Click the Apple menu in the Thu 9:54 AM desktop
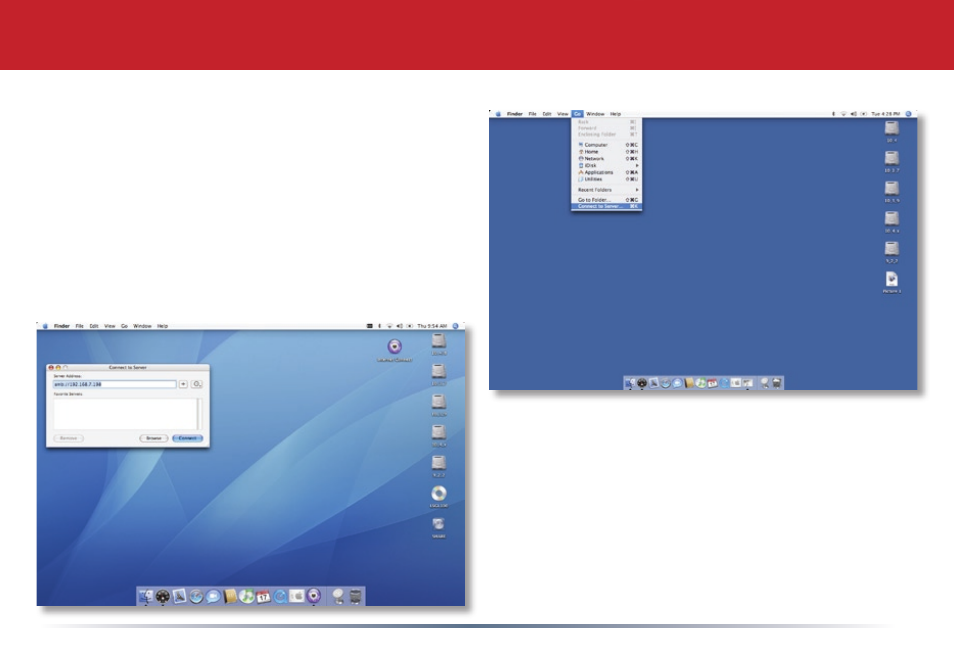Viewport: 954px width, 660px height. click(x=45, y=326)
